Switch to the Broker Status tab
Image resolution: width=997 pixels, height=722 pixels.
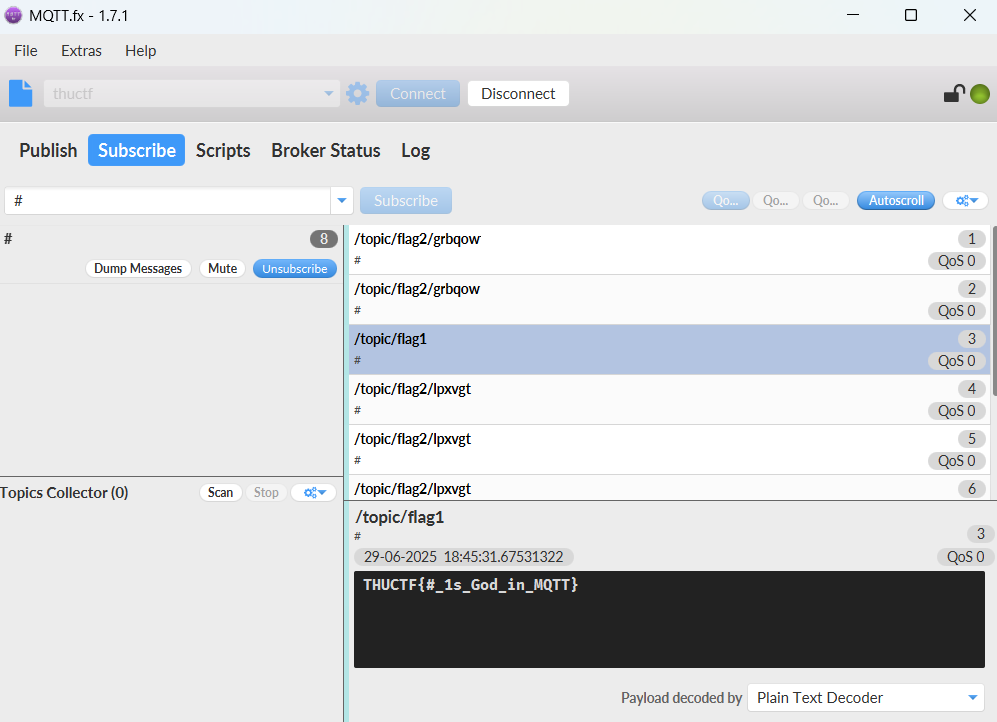pyautogui.click(x=325, y=150)
